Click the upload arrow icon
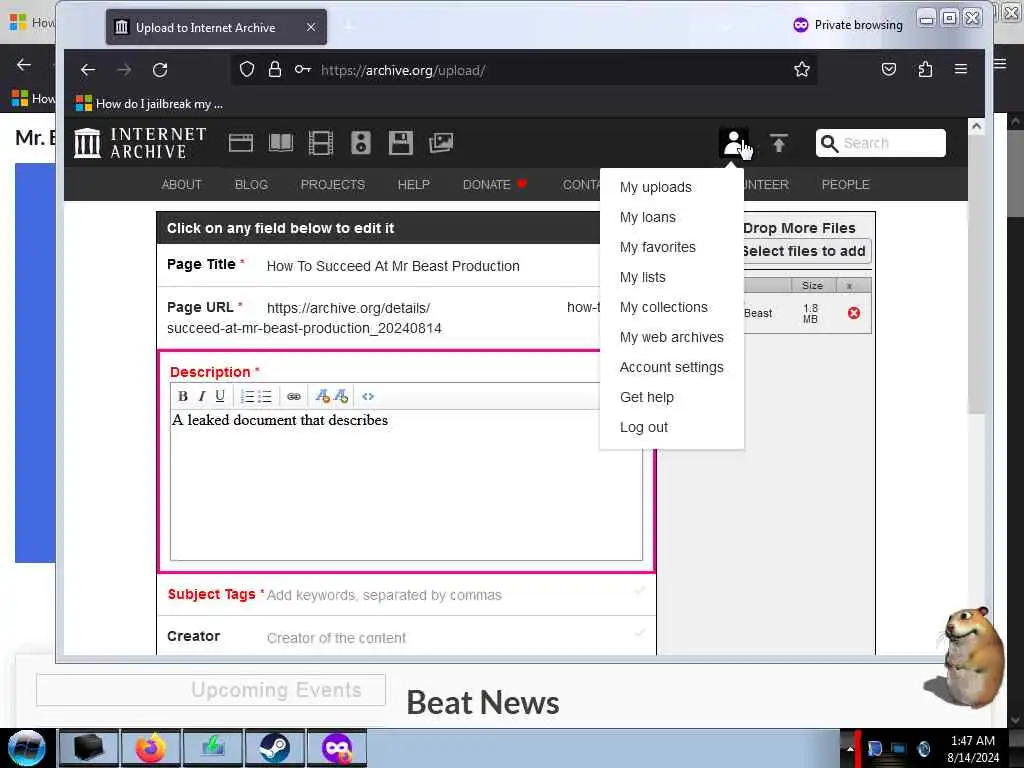This screenshot has width=1024, height=768. (778, 143)
